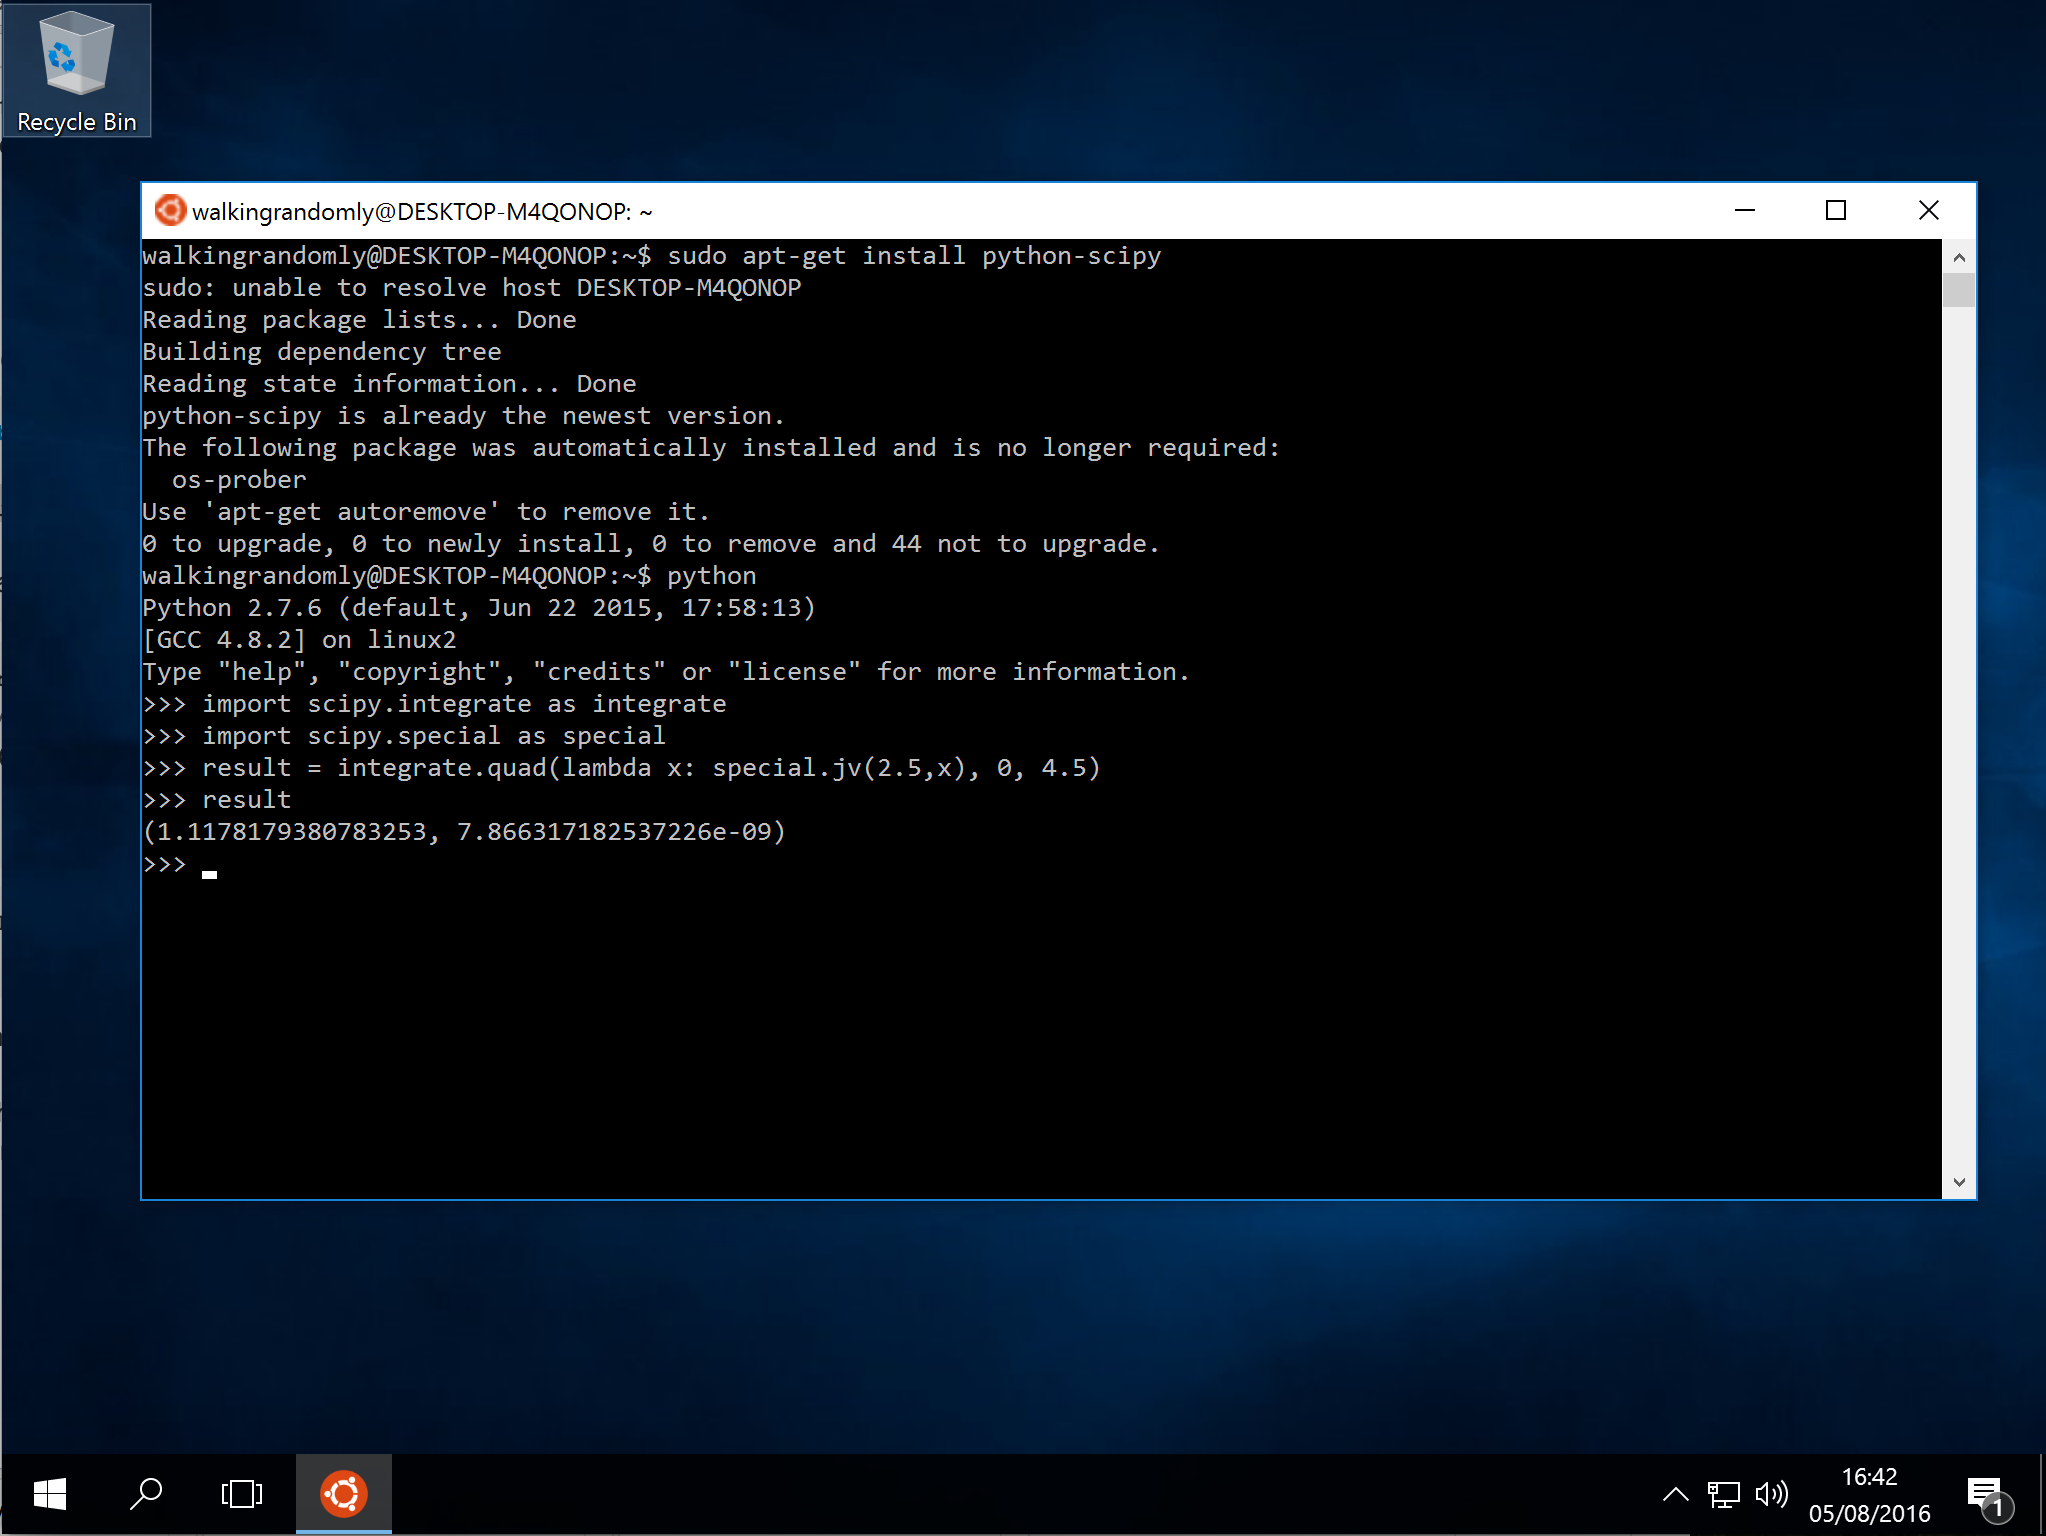The height and width of the screenshot is (1536, 2046).
Task: Click the terminal scrollbar thumb
Action: pos(1958,290)
